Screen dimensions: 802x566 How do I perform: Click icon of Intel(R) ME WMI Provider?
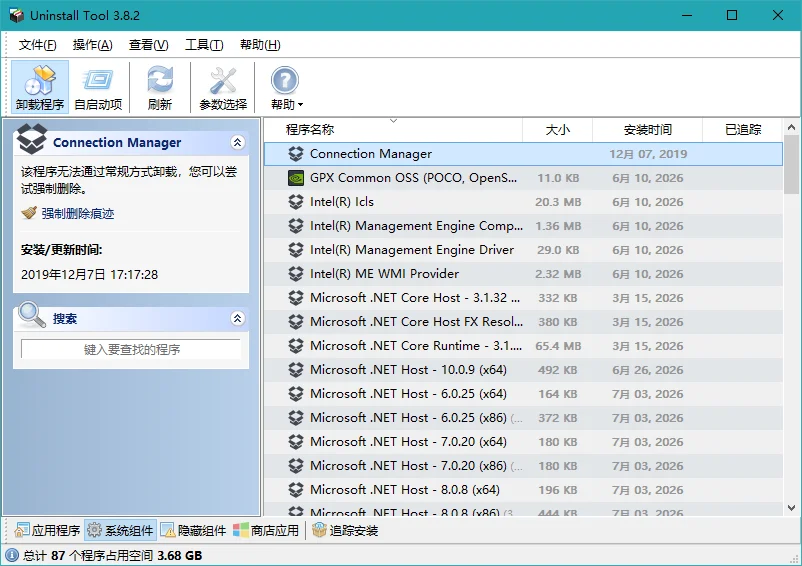[296, 274]
